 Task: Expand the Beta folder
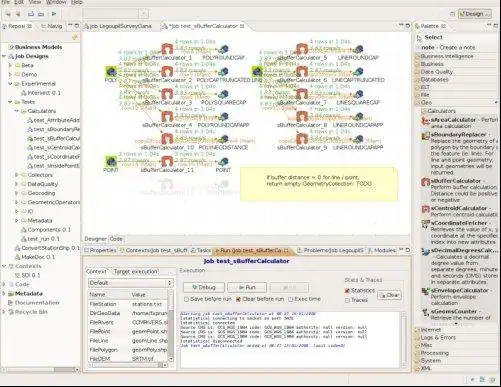click(x=10, y=65)
